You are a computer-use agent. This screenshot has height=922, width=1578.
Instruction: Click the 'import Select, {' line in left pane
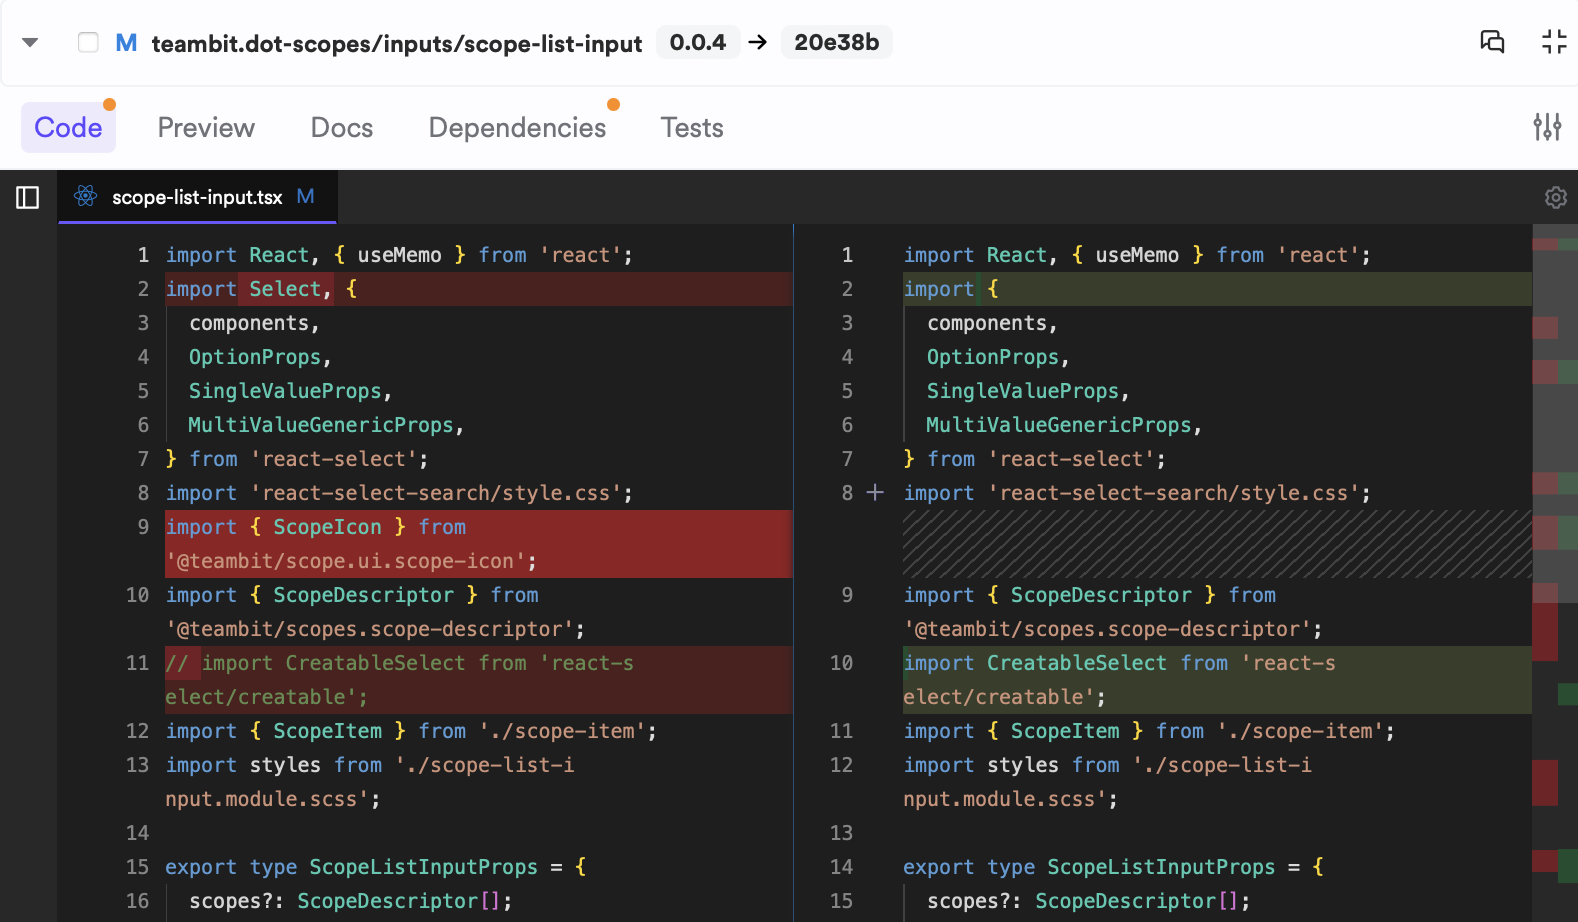[479, 289]
